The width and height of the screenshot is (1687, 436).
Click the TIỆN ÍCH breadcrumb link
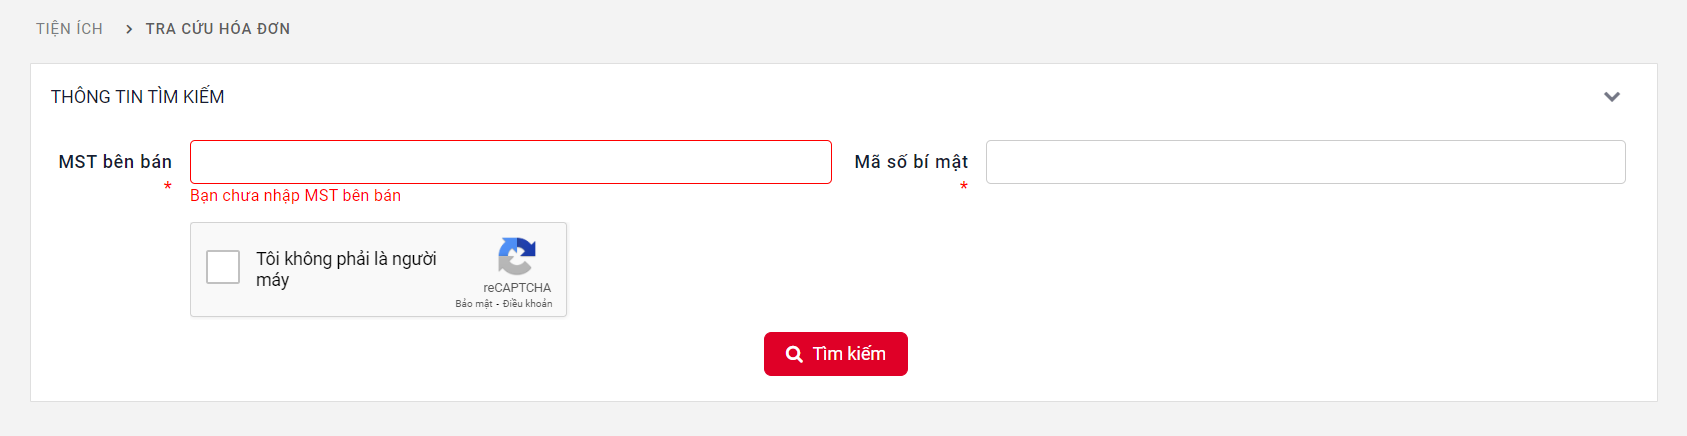(69, 29)
